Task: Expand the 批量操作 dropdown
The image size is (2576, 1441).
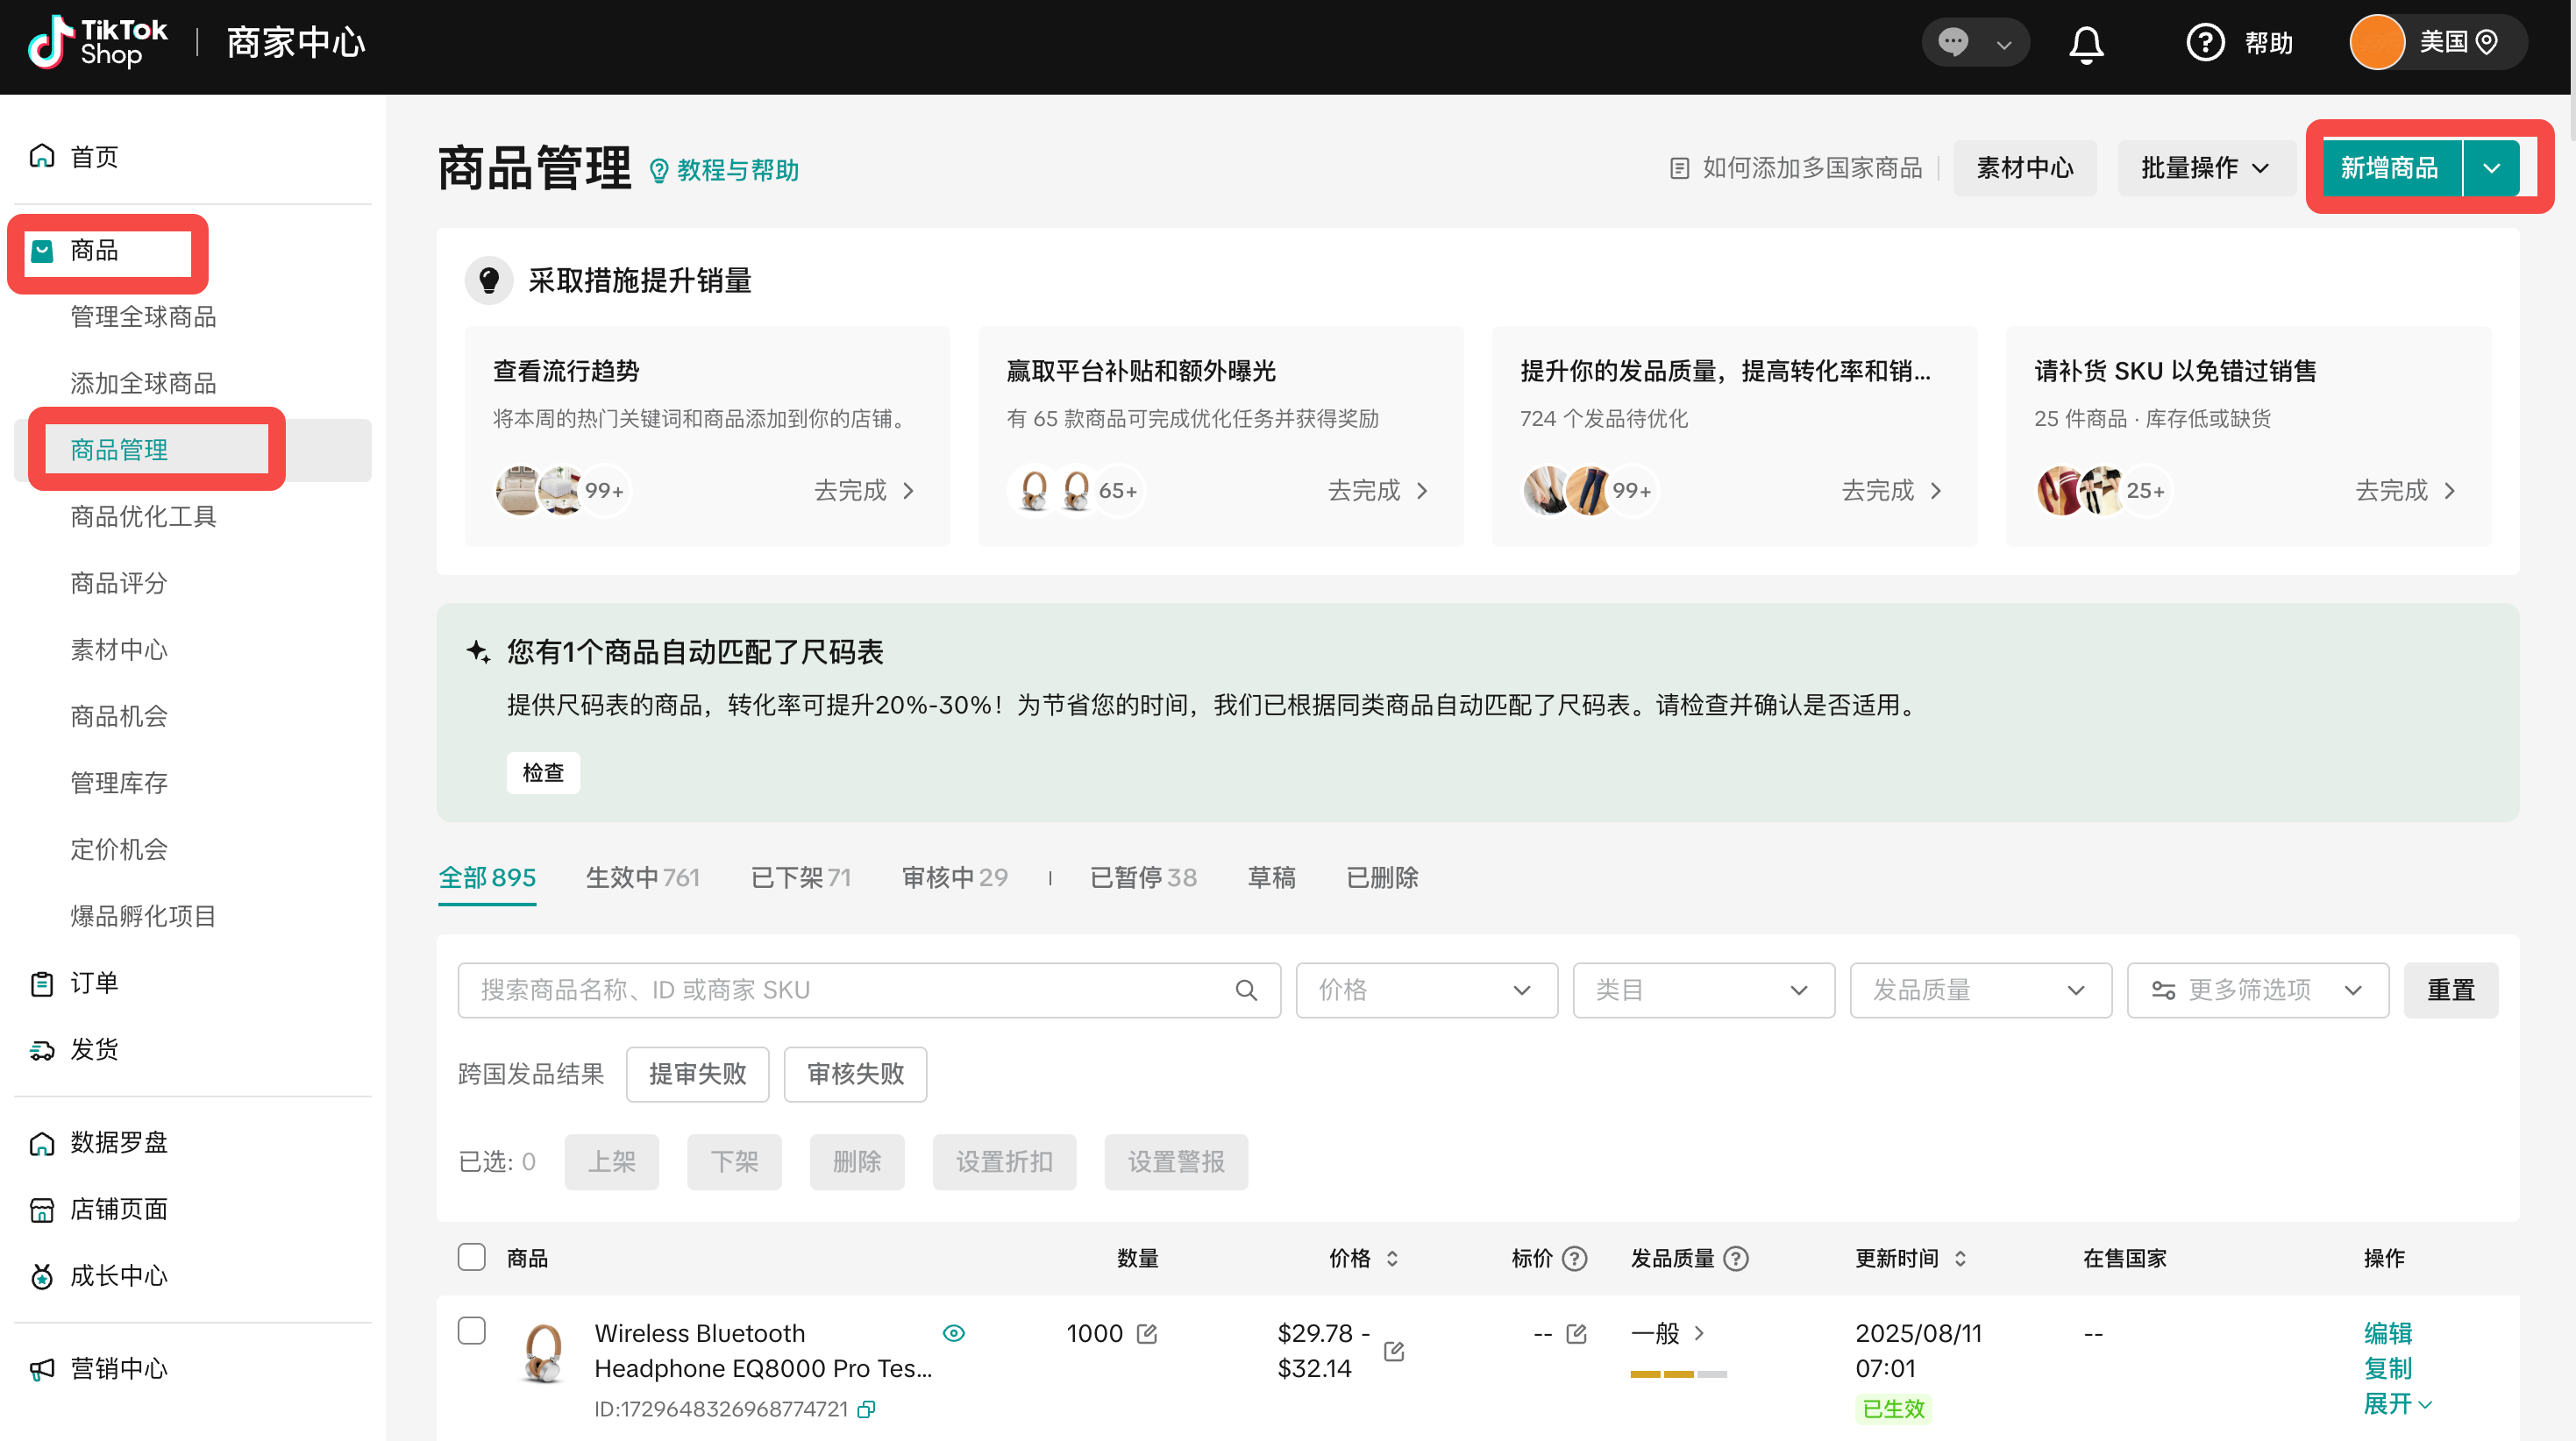Action: click(x=2204, y=168)
